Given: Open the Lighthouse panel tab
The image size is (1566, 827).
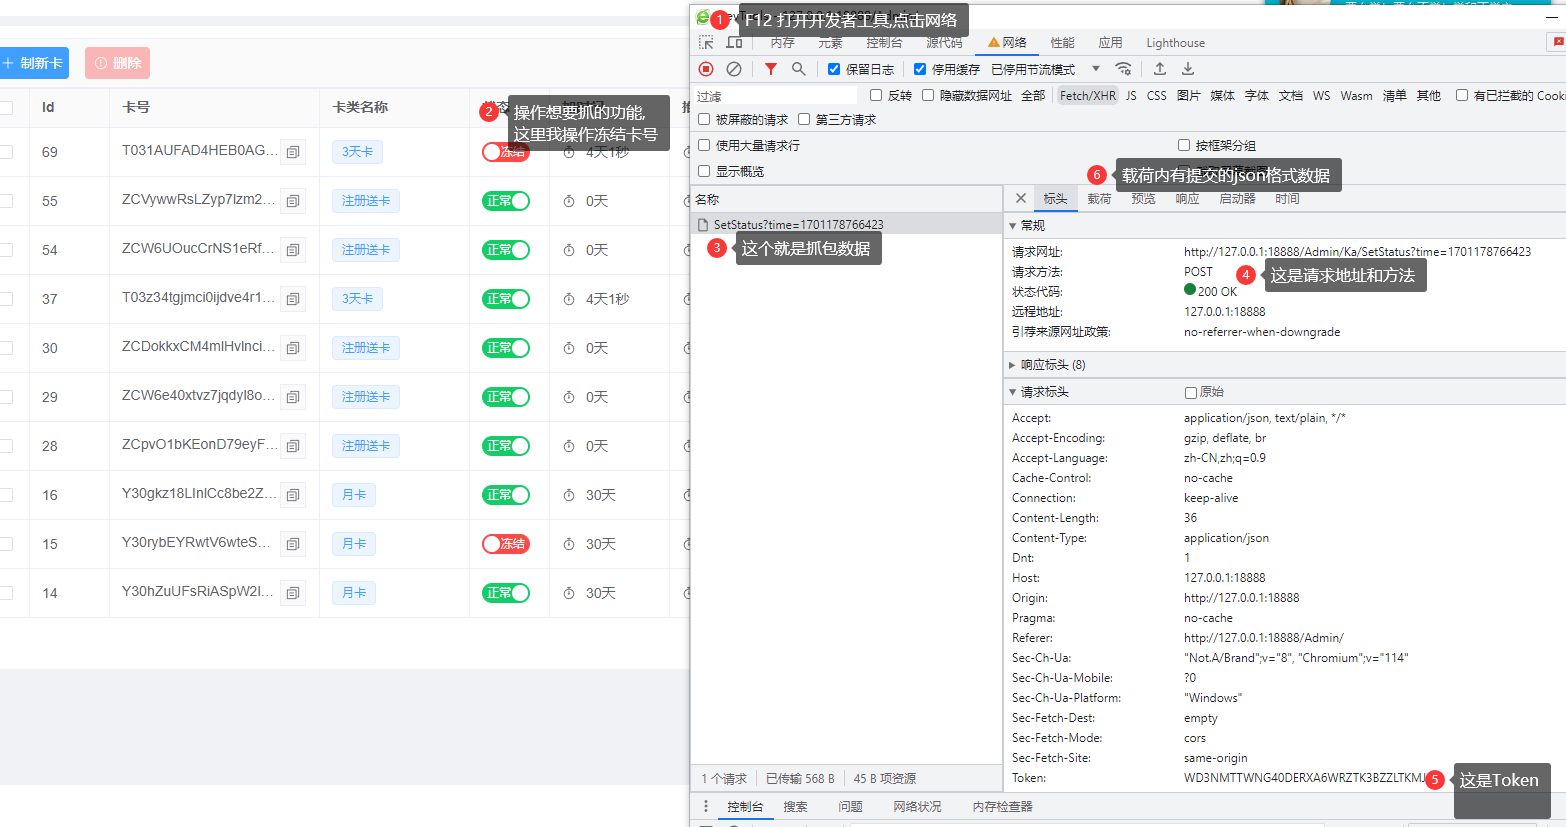Looking at the screenshot, I should (1175, 43).
